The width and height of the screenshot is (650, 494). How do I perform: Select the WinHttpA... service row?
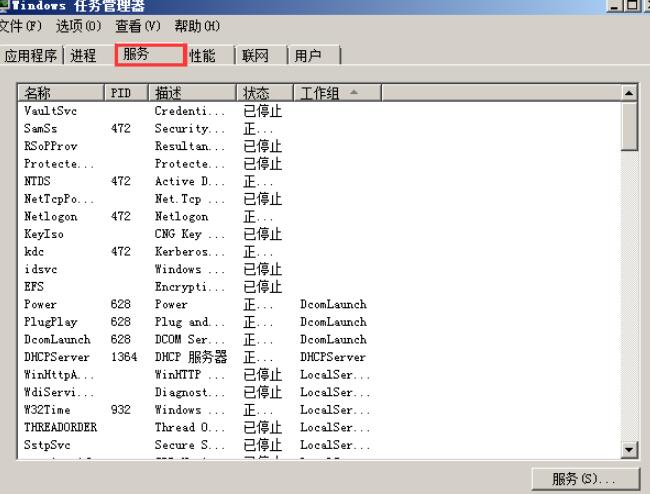click(x=319, y=375)
